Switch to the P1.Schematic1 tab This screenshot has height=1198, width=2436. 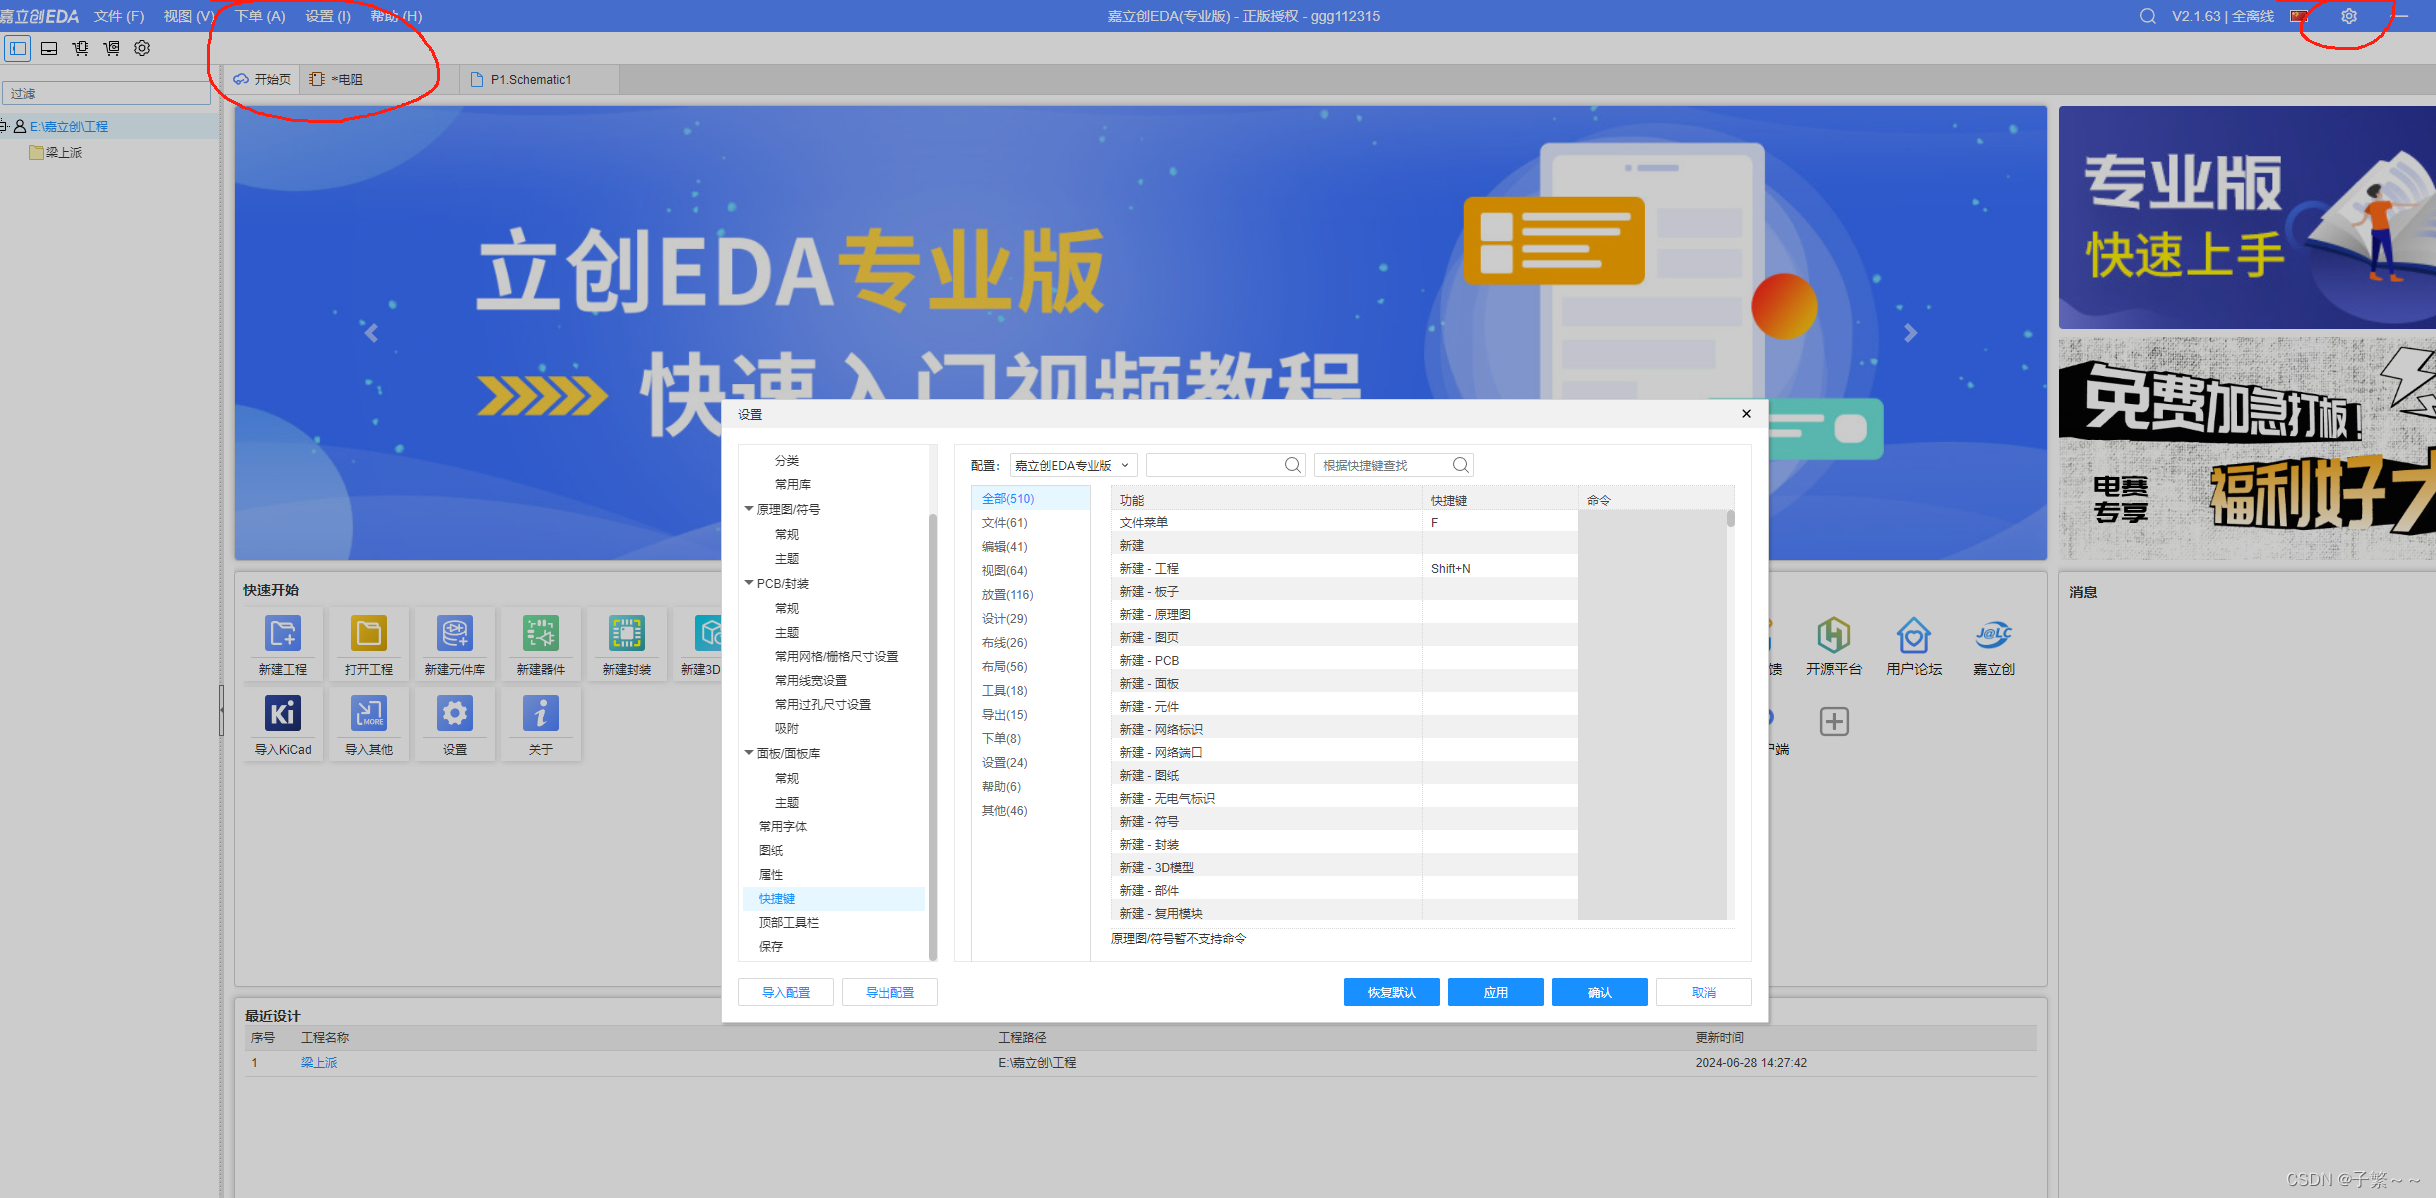coord(530,79)
